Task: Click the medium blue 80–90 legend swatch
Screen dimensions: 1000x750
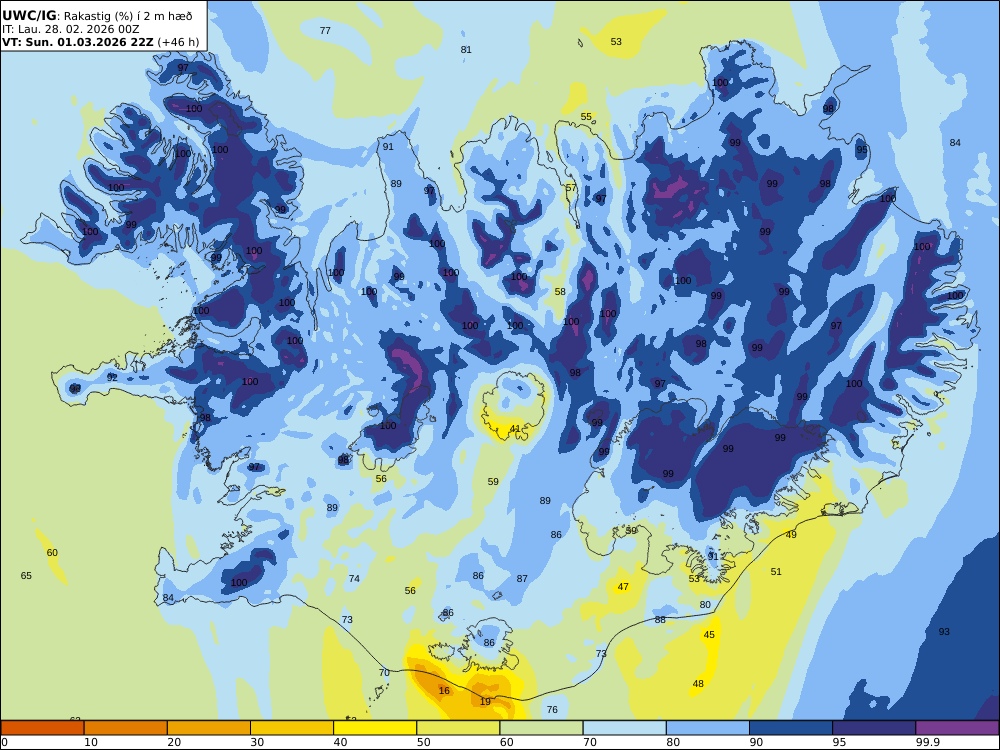Action: pos(708,728)
